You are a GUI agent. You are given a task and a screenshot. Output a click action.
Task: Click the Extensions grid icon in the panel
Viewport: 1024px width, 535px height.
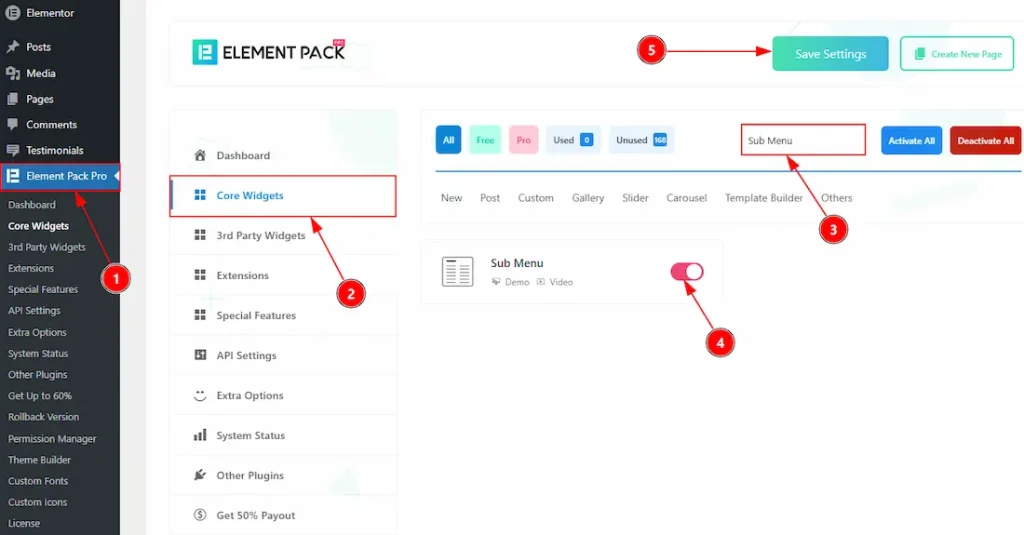click(x=200, y=275)
